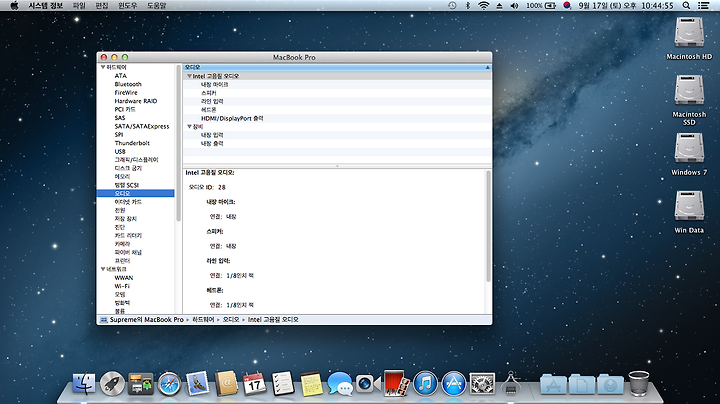Open Wi-Fi status menu in menu bar
This screenshot has width=720, height=404.
pyautogui.click(x=484, y=6)
